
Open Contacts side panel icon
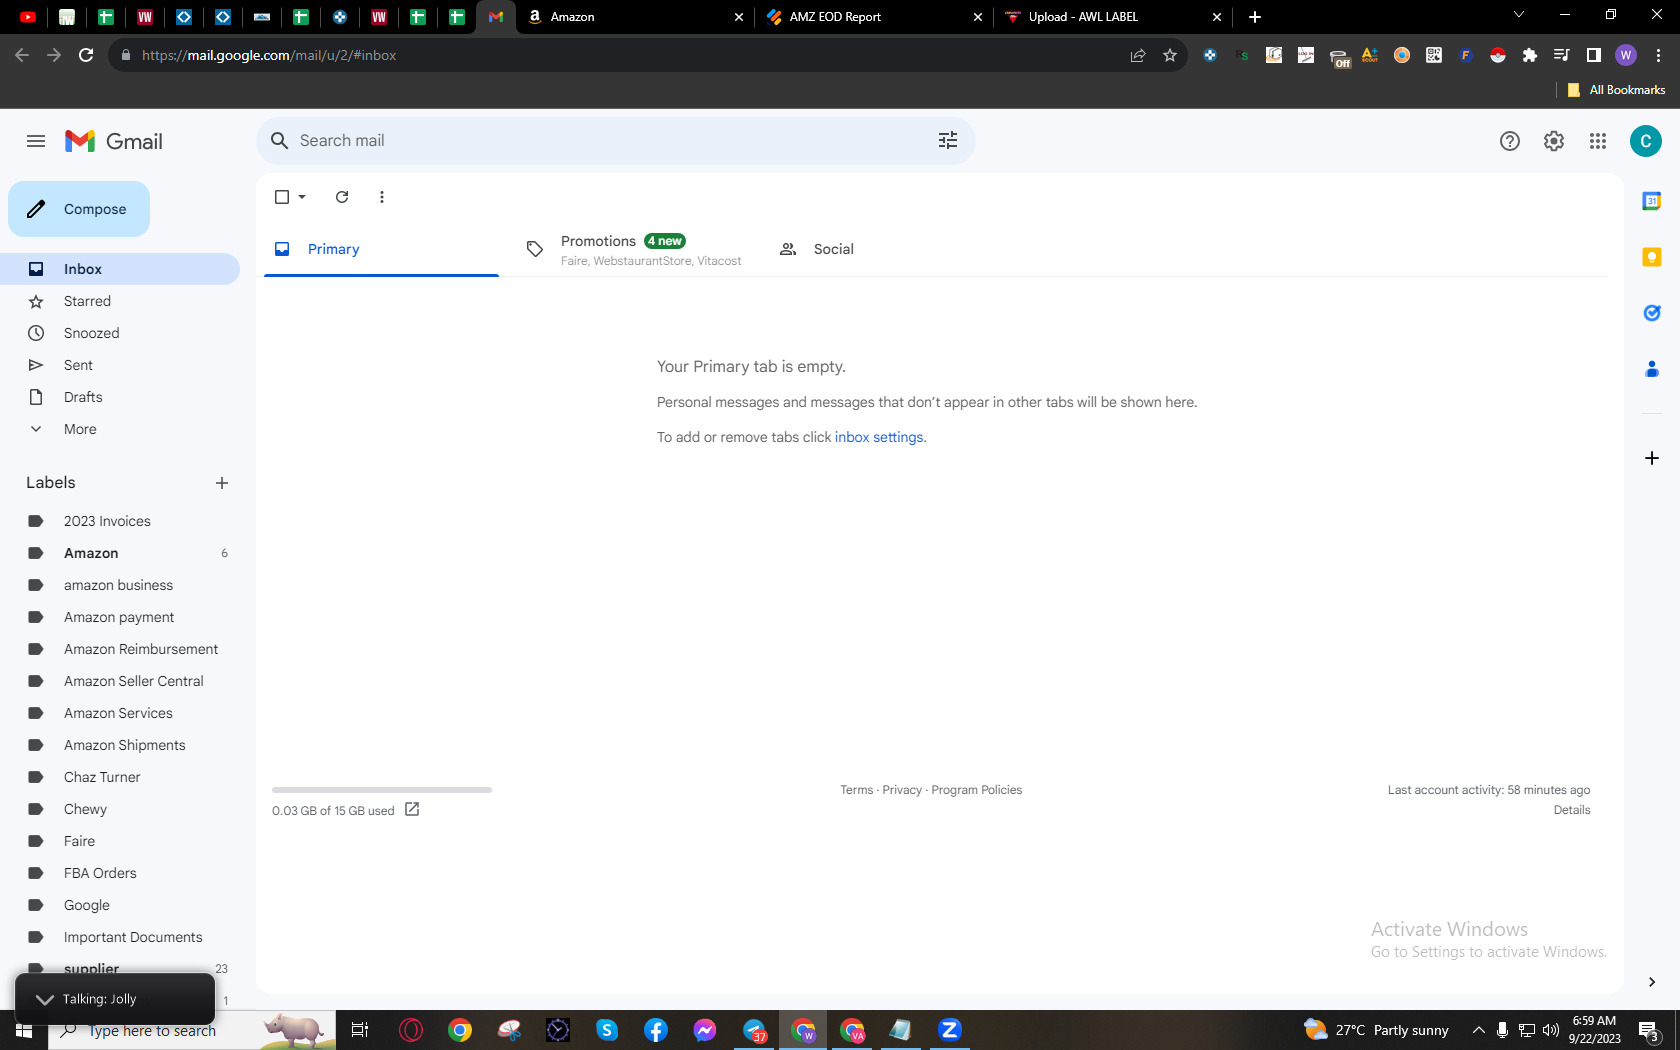click(x=1652, y=369)
